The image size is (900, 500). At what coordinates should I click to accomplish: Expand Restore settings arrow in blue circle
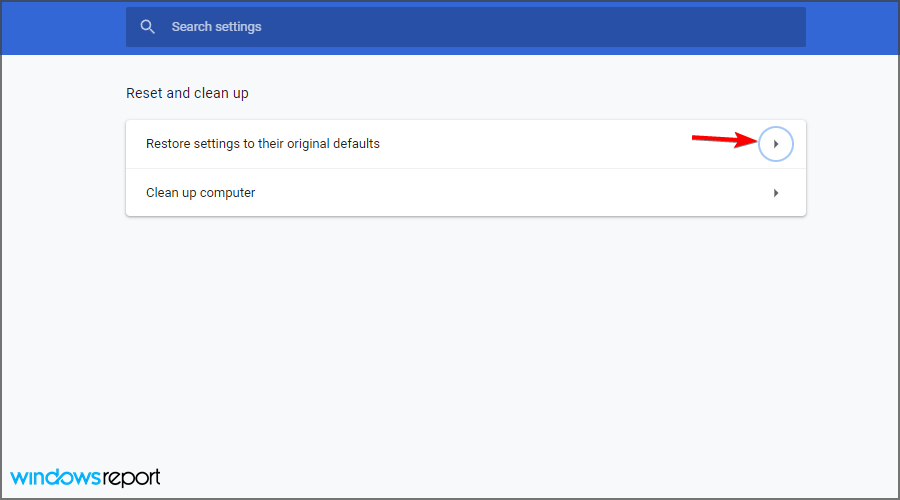775,144
